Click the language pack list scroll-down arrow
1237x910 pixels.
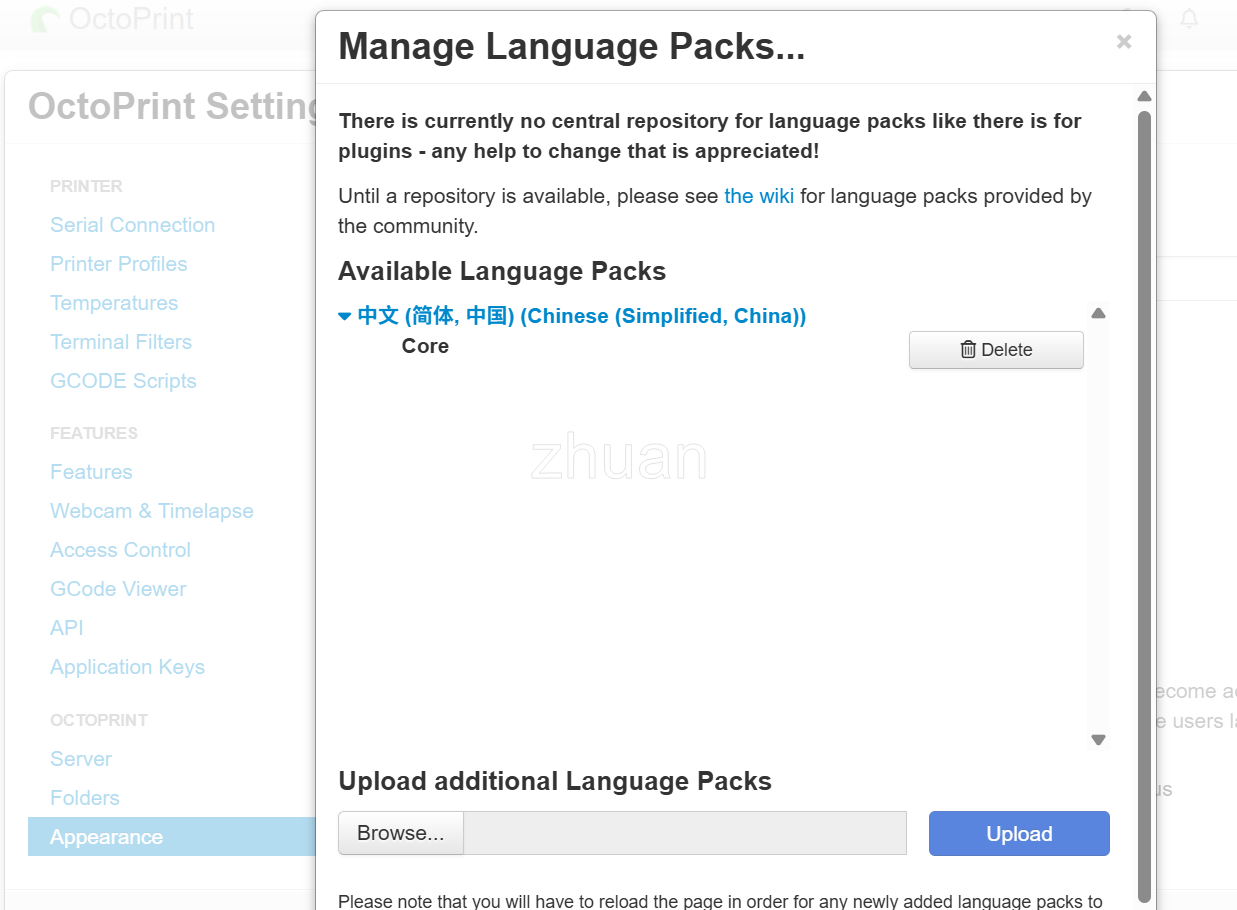click(x=1098, y=740)
